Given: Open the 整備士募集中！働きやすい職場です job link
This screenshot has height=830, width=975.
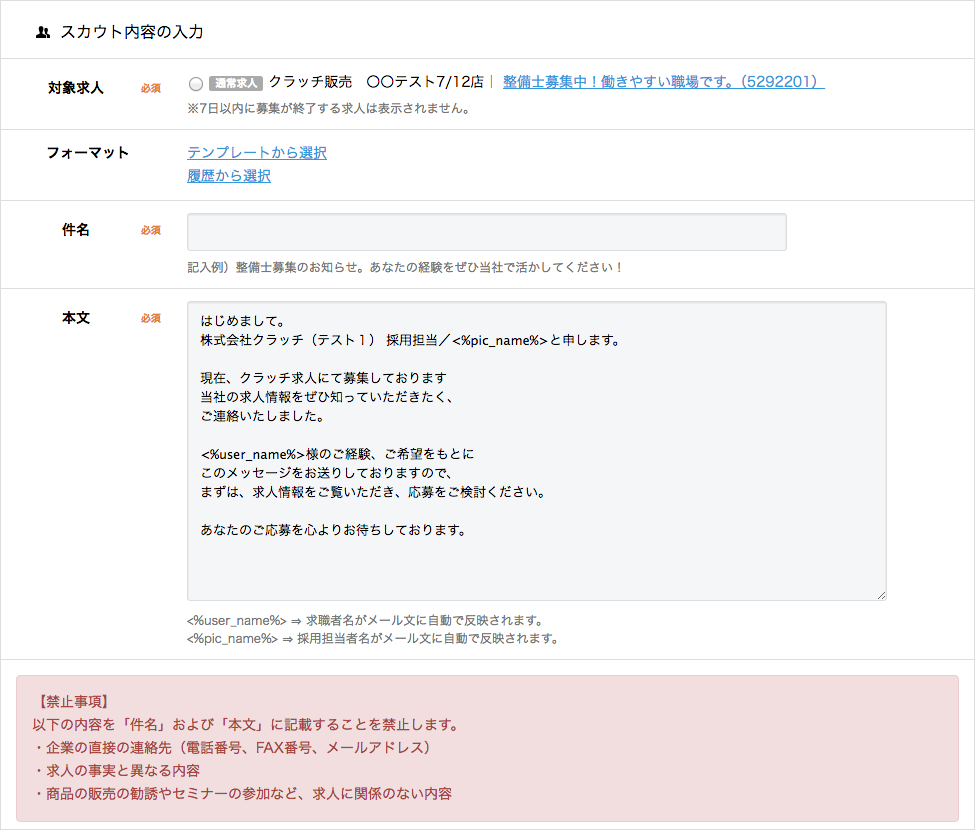Looking at the screenshot, I should tap(663, 82).
